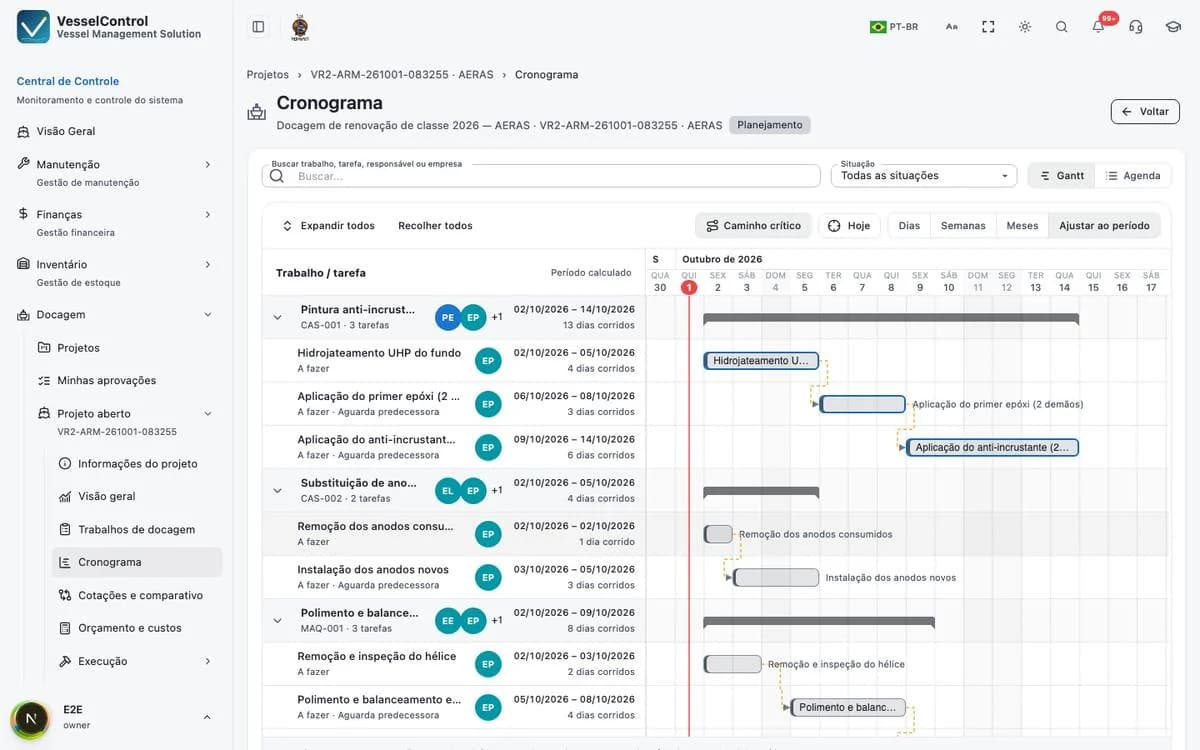Switch theme using the sun icon
The image size is (1200, 750).
point(1025,27)
